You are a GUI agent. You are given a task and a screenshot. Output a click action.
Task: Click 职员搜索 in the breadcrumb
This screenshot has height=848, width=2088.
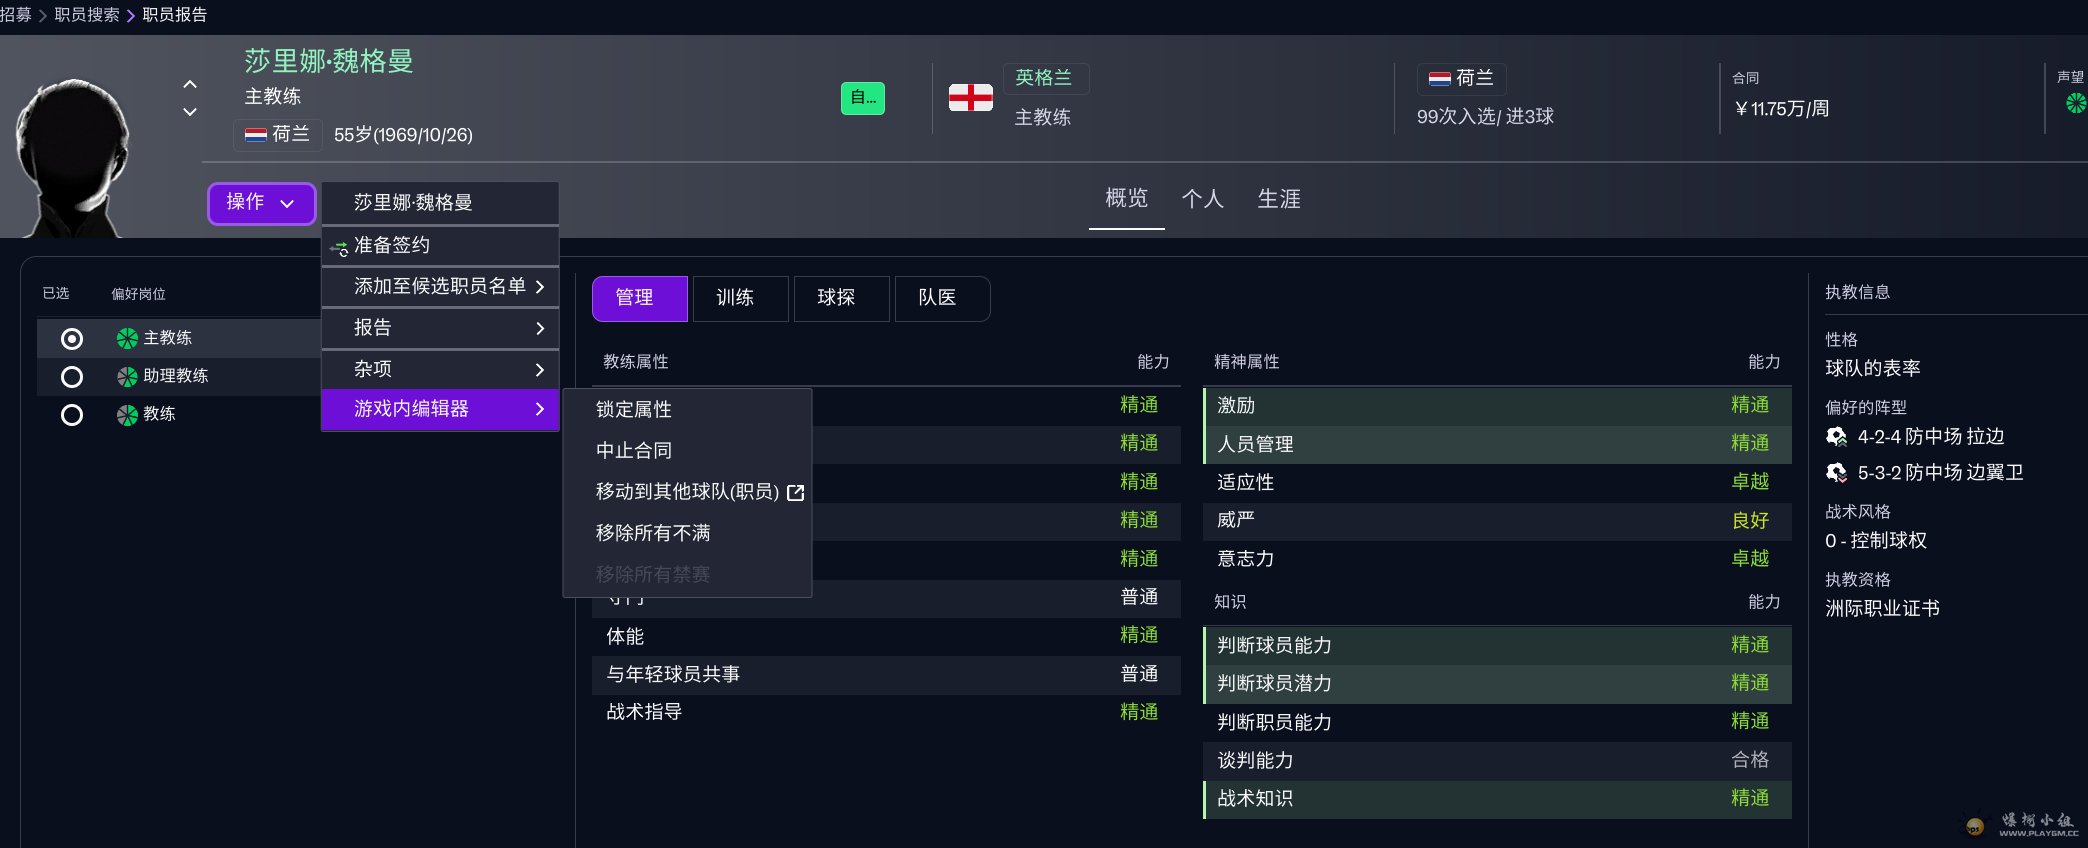click(87, 15)
